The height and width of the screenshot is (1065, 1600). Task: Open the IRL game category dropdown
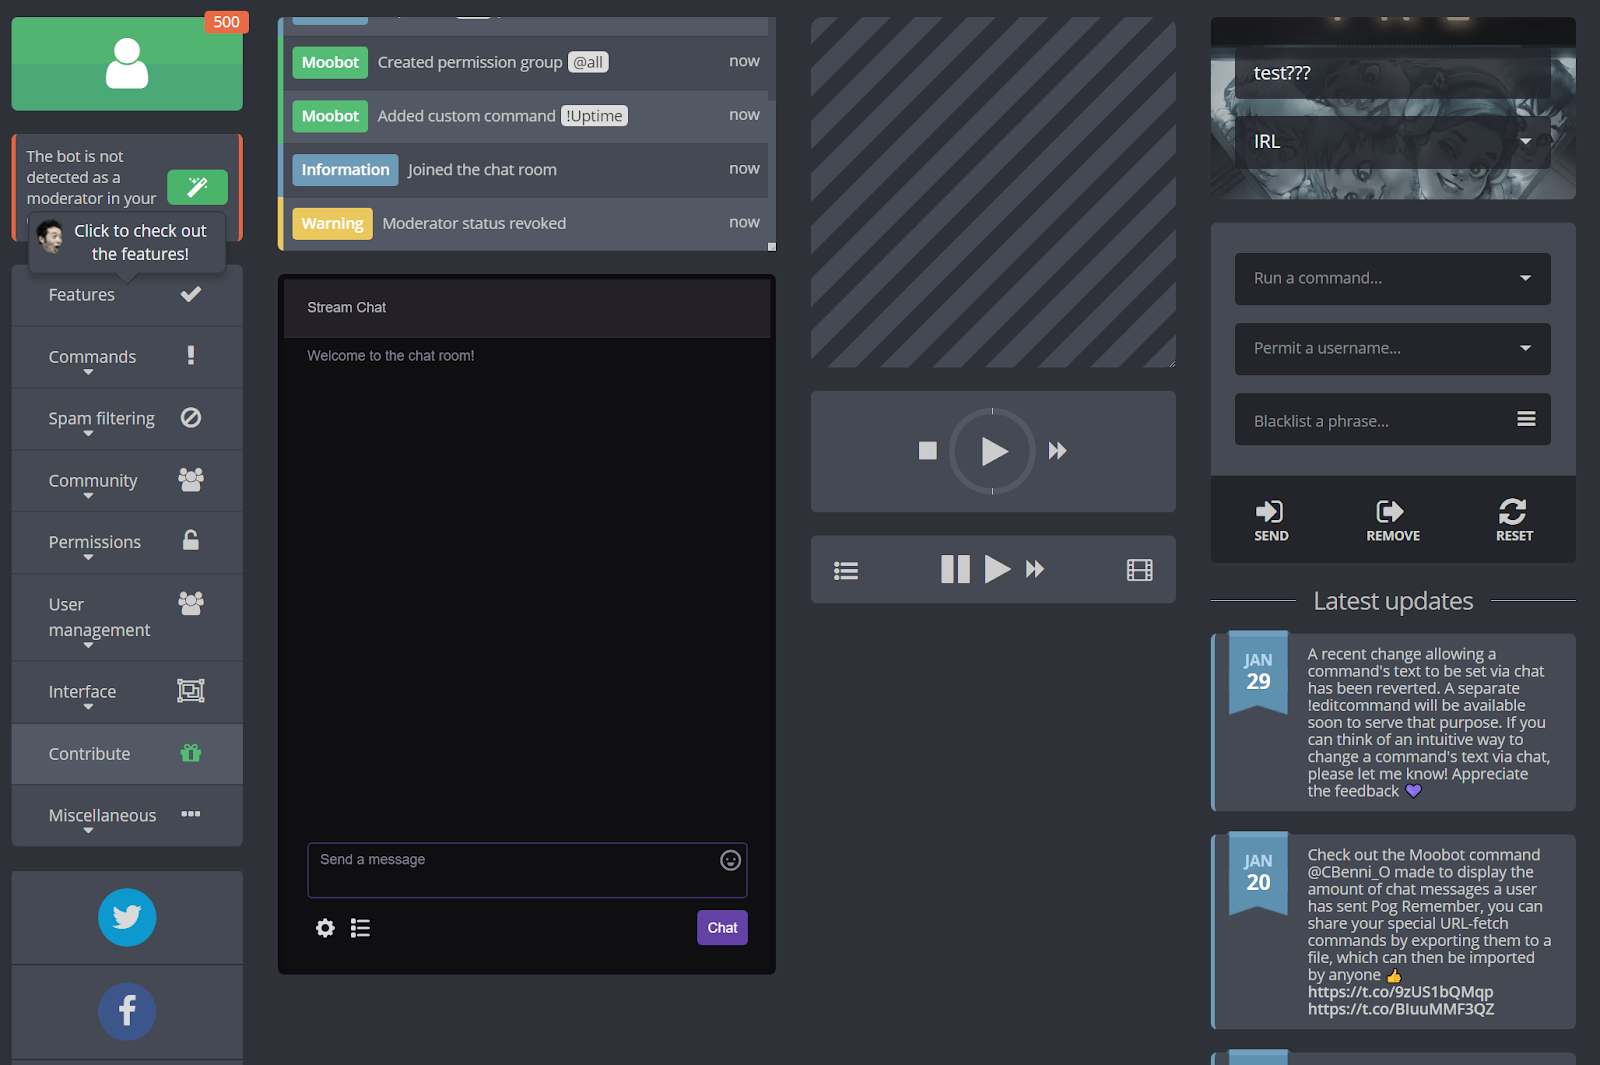(x=1392, y=142)
